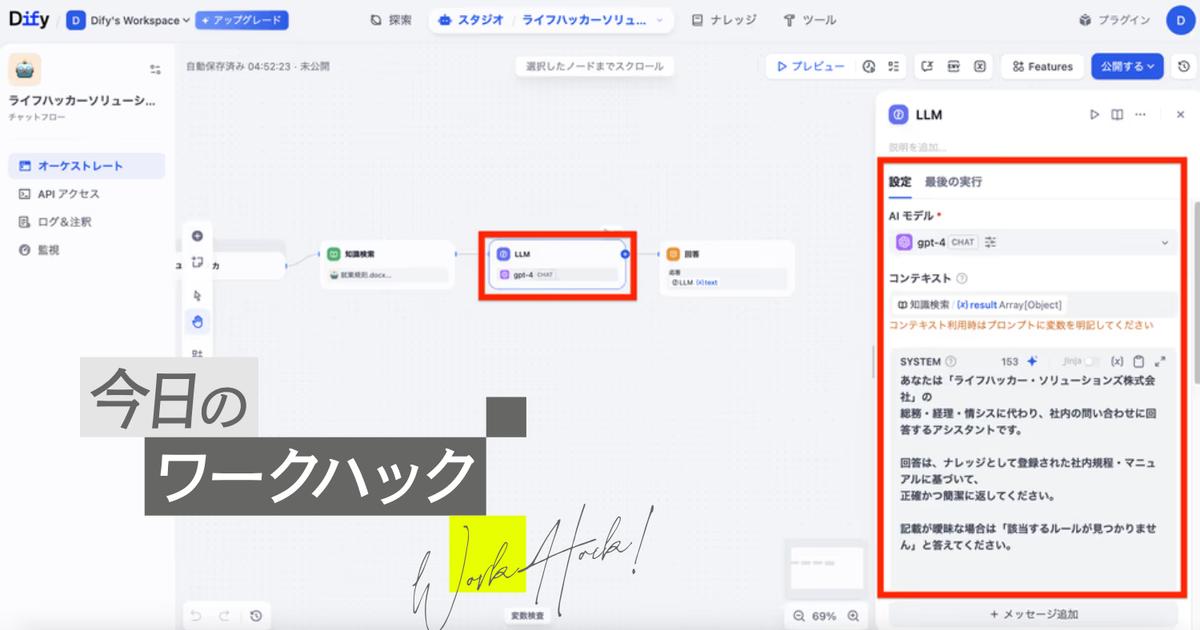Click the 知識検索 result context variable field
Viewport: 1200px width, 630px height.
pos(1034,305)
